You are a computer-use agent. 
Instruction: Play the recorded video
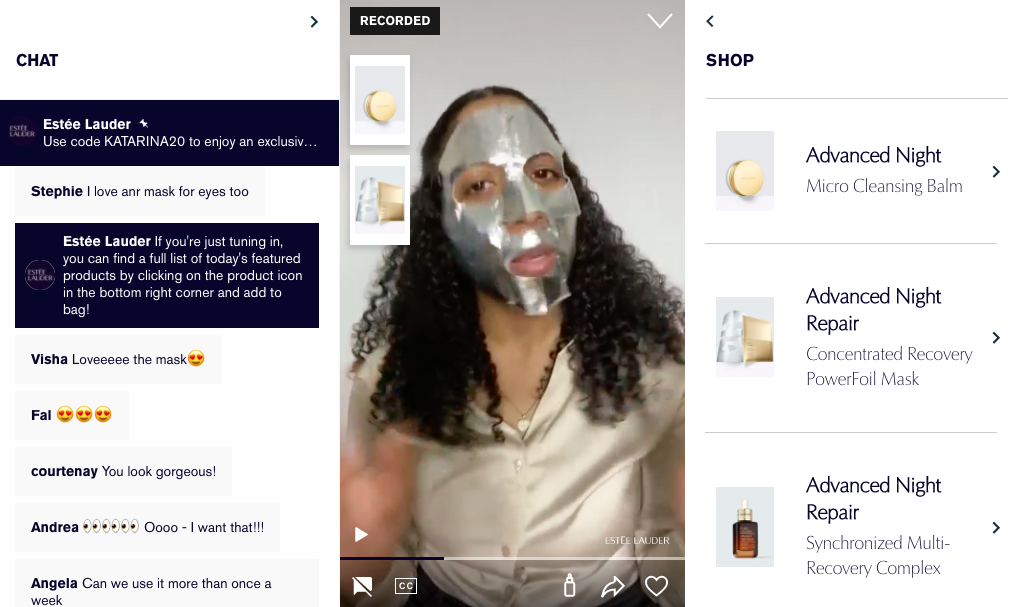[362, 535]
